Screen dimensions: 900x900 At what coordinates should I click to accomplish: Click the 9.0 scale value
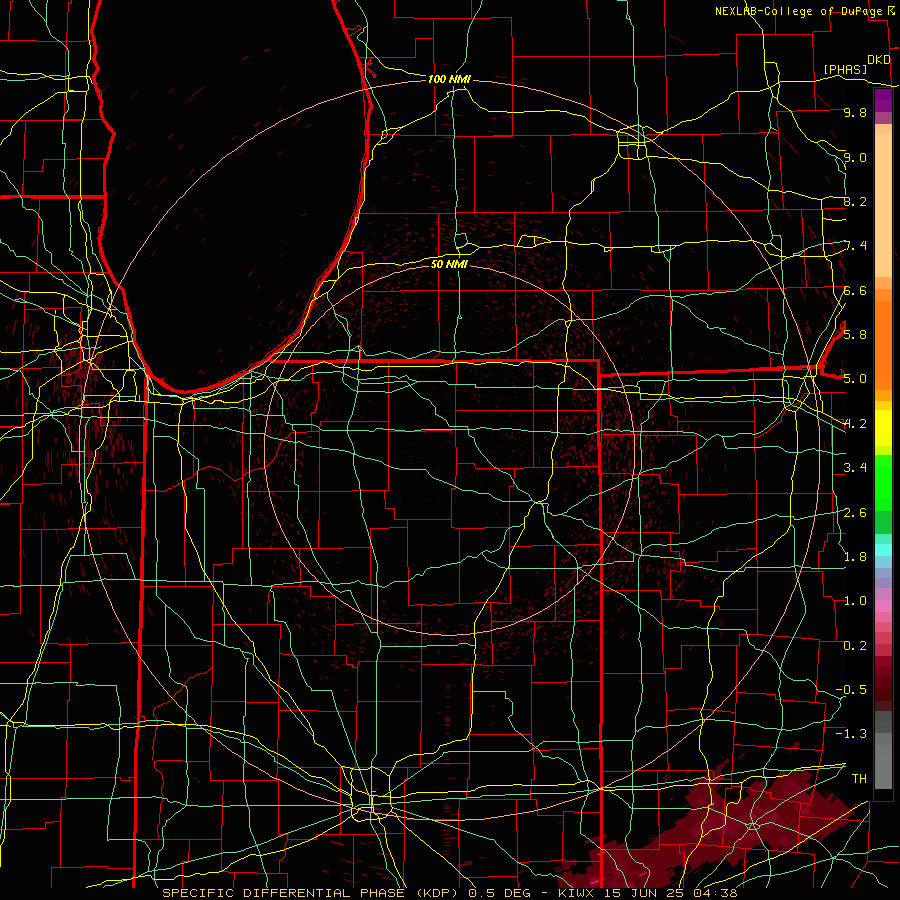[855, 157]
